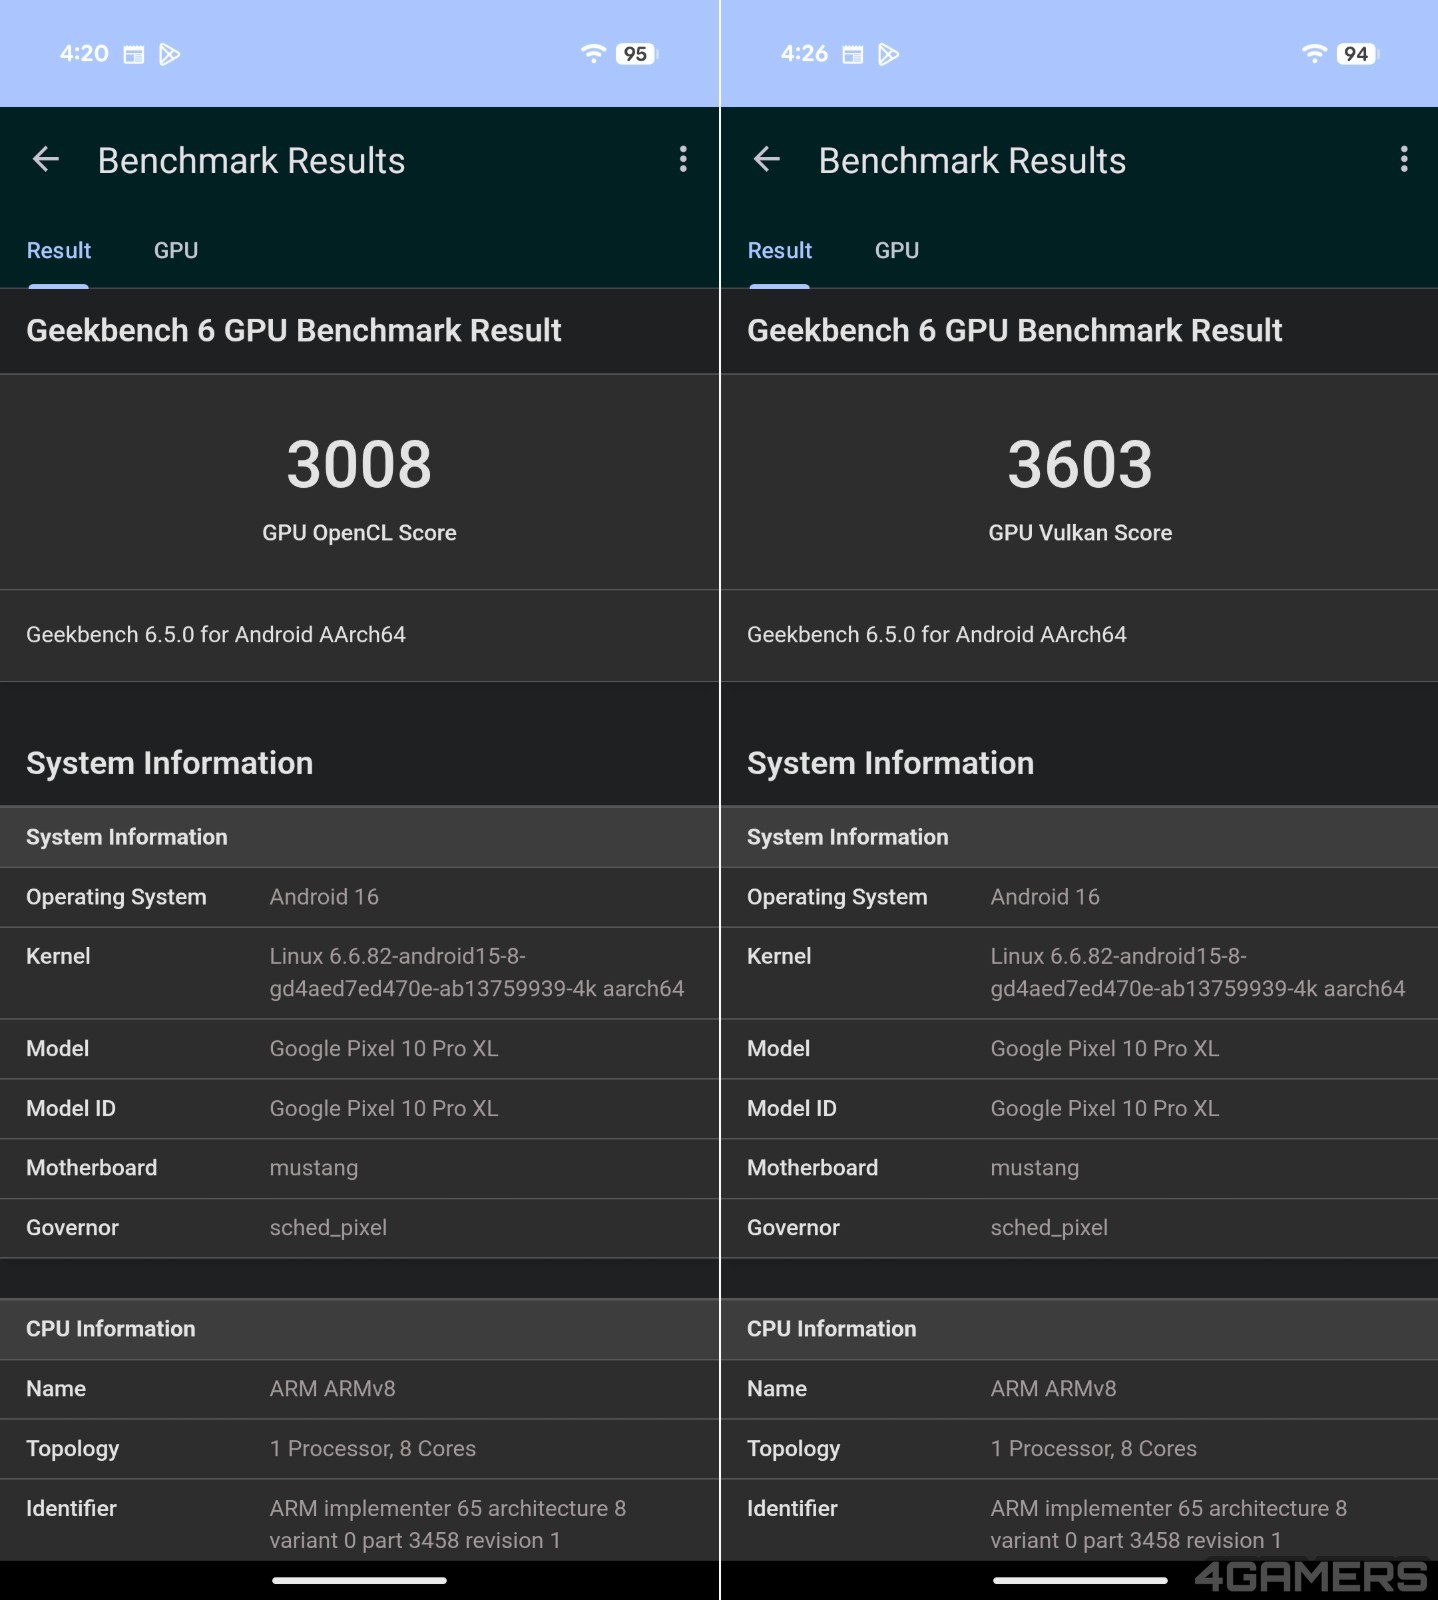Tap Governor sched_pixel row on OpenCL screen
This screenshot has height=1600, width=1438.
pyautogui.click(x=359, y=1228)
